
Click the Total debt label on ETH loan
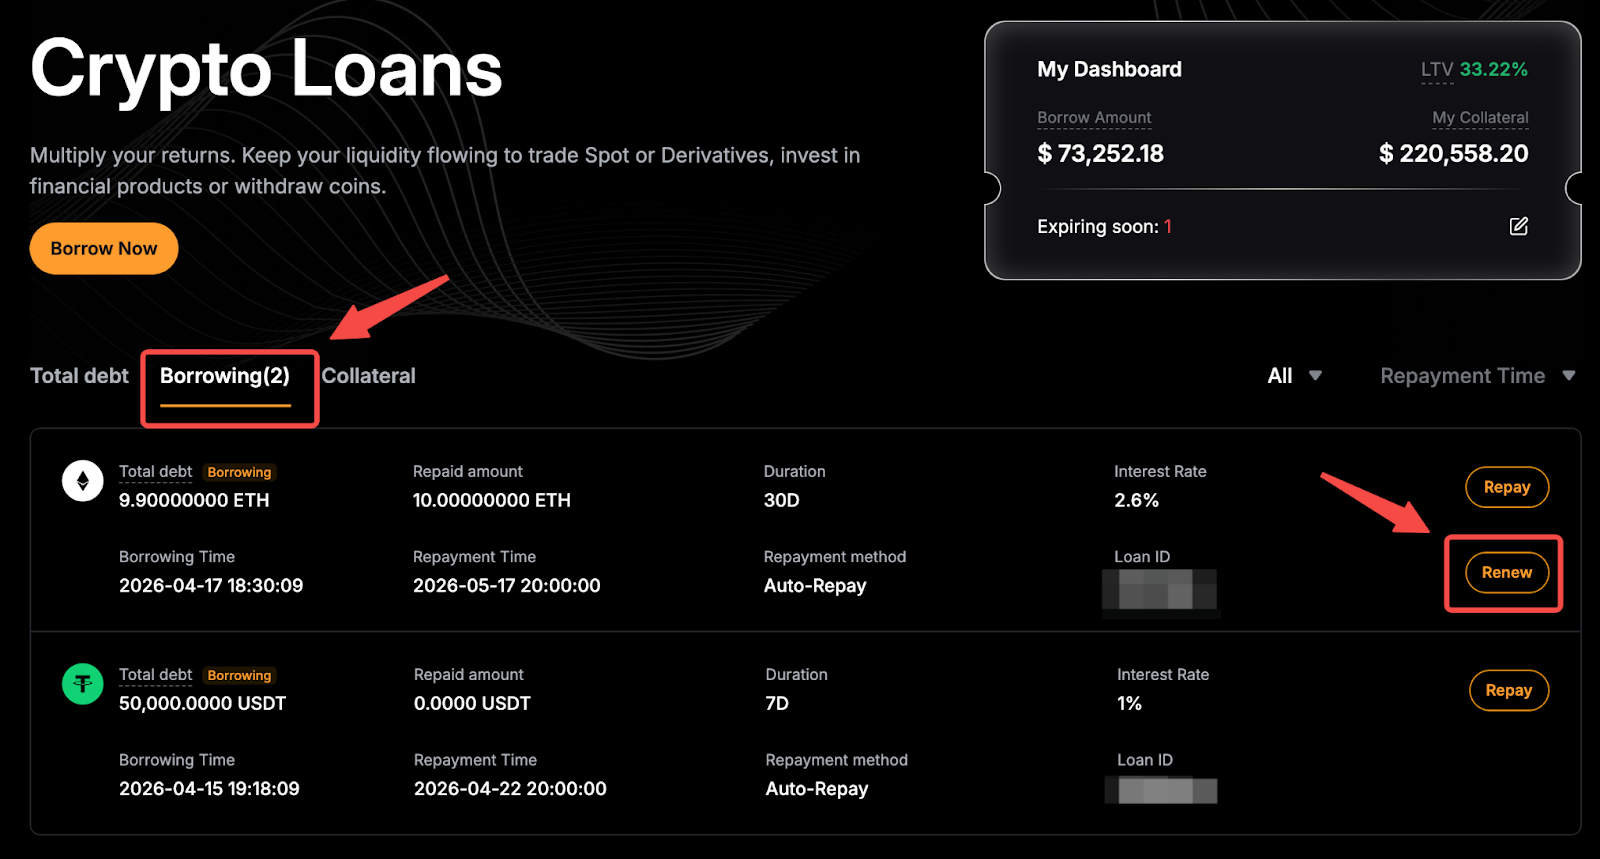pos(155,472)
